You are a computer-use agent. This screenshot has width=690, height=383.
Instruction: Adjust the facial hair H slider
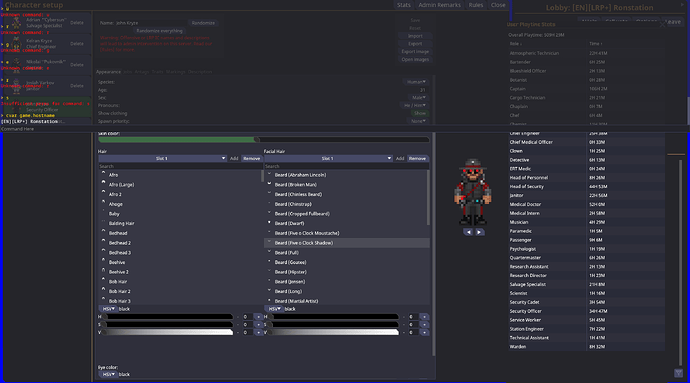click(334, 317)
